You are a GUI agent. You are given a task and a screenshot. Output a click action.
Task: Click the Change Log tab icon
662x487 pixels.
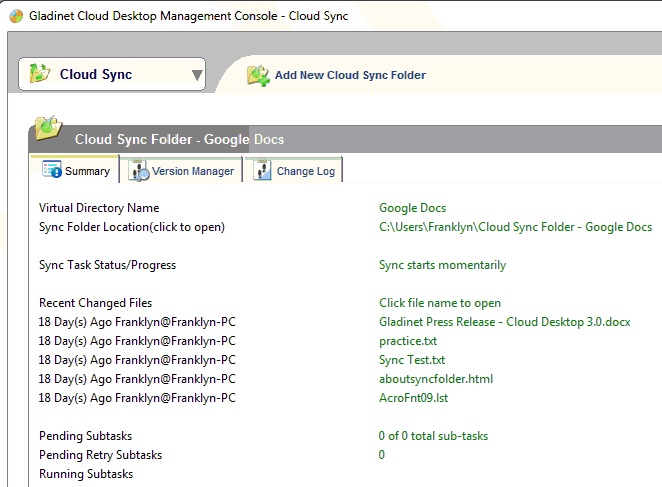tap(262, 170)
